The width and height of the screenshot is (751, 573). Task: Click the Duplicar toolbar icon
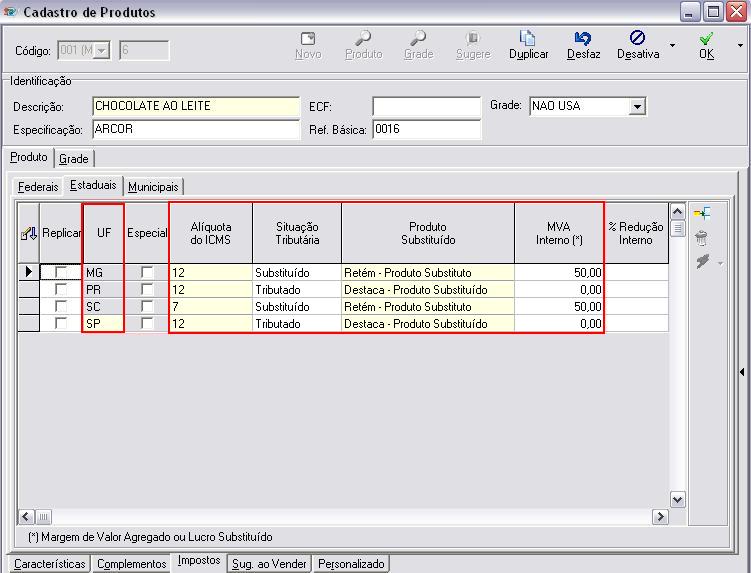(528, 38)
